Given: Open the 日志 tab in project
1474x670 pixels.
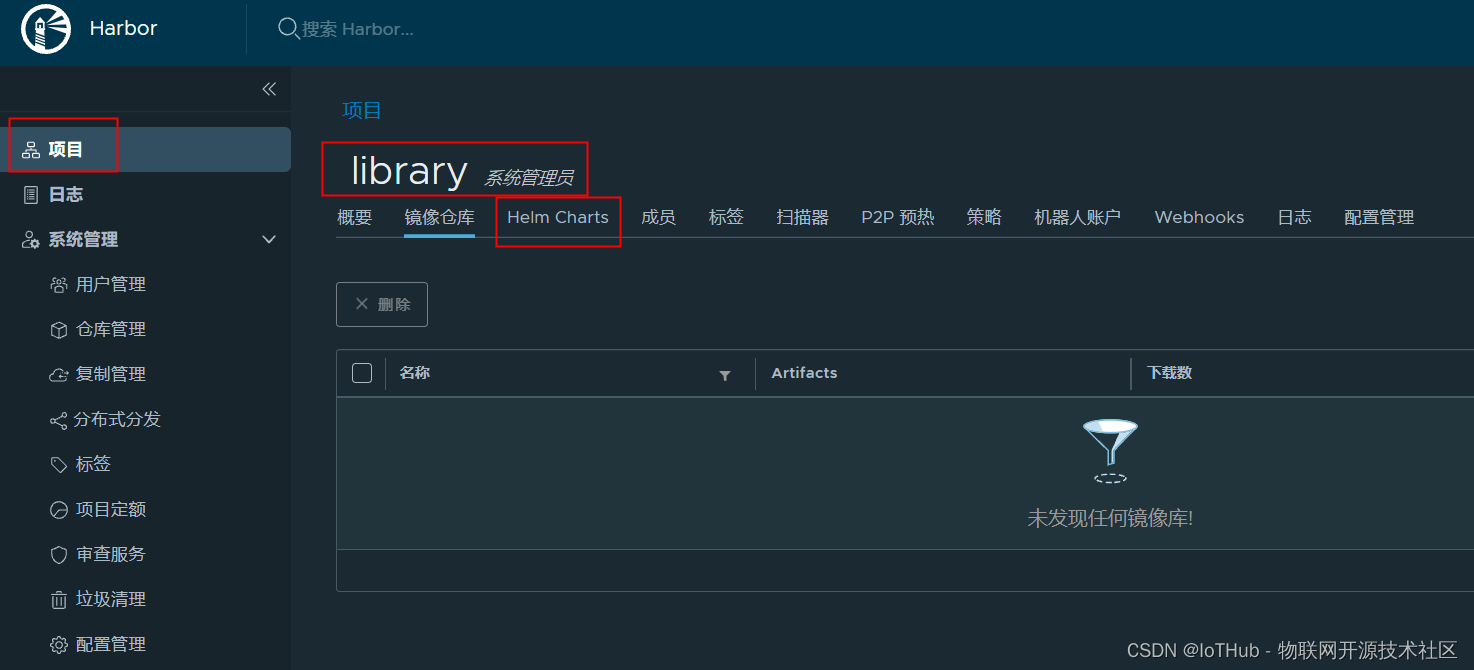Looking at the screenshot, I should [1294, 217].
